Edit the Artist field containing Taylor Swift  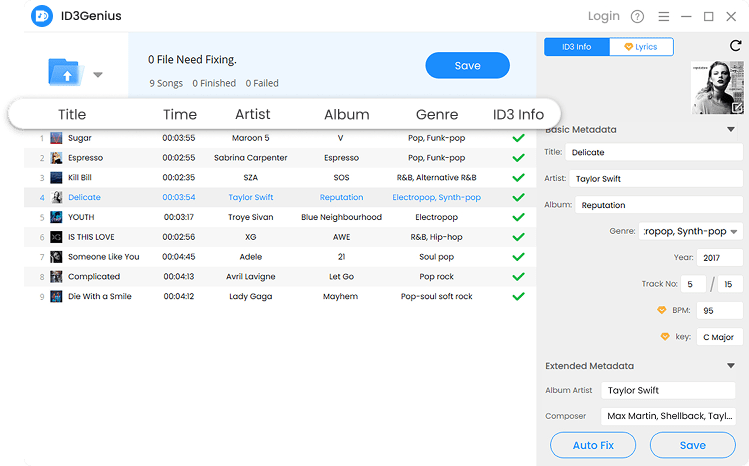coord(656,179)
